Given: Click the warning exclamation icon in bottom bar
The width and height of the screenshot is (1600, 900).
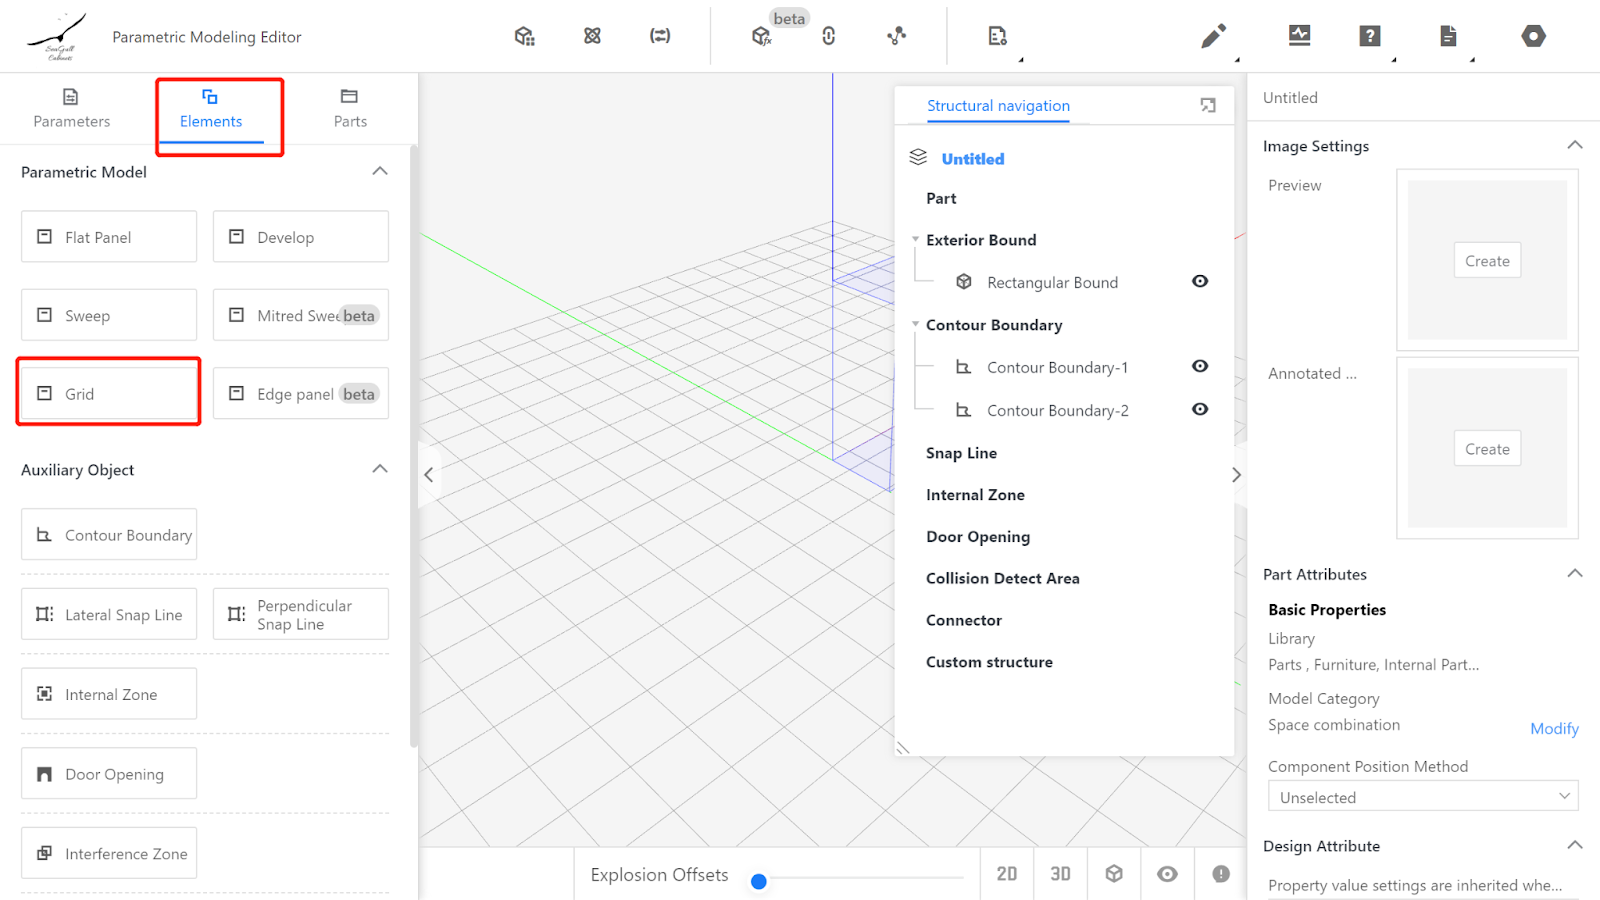Looking at the screenshot, I should click(x=1221, y=874).
